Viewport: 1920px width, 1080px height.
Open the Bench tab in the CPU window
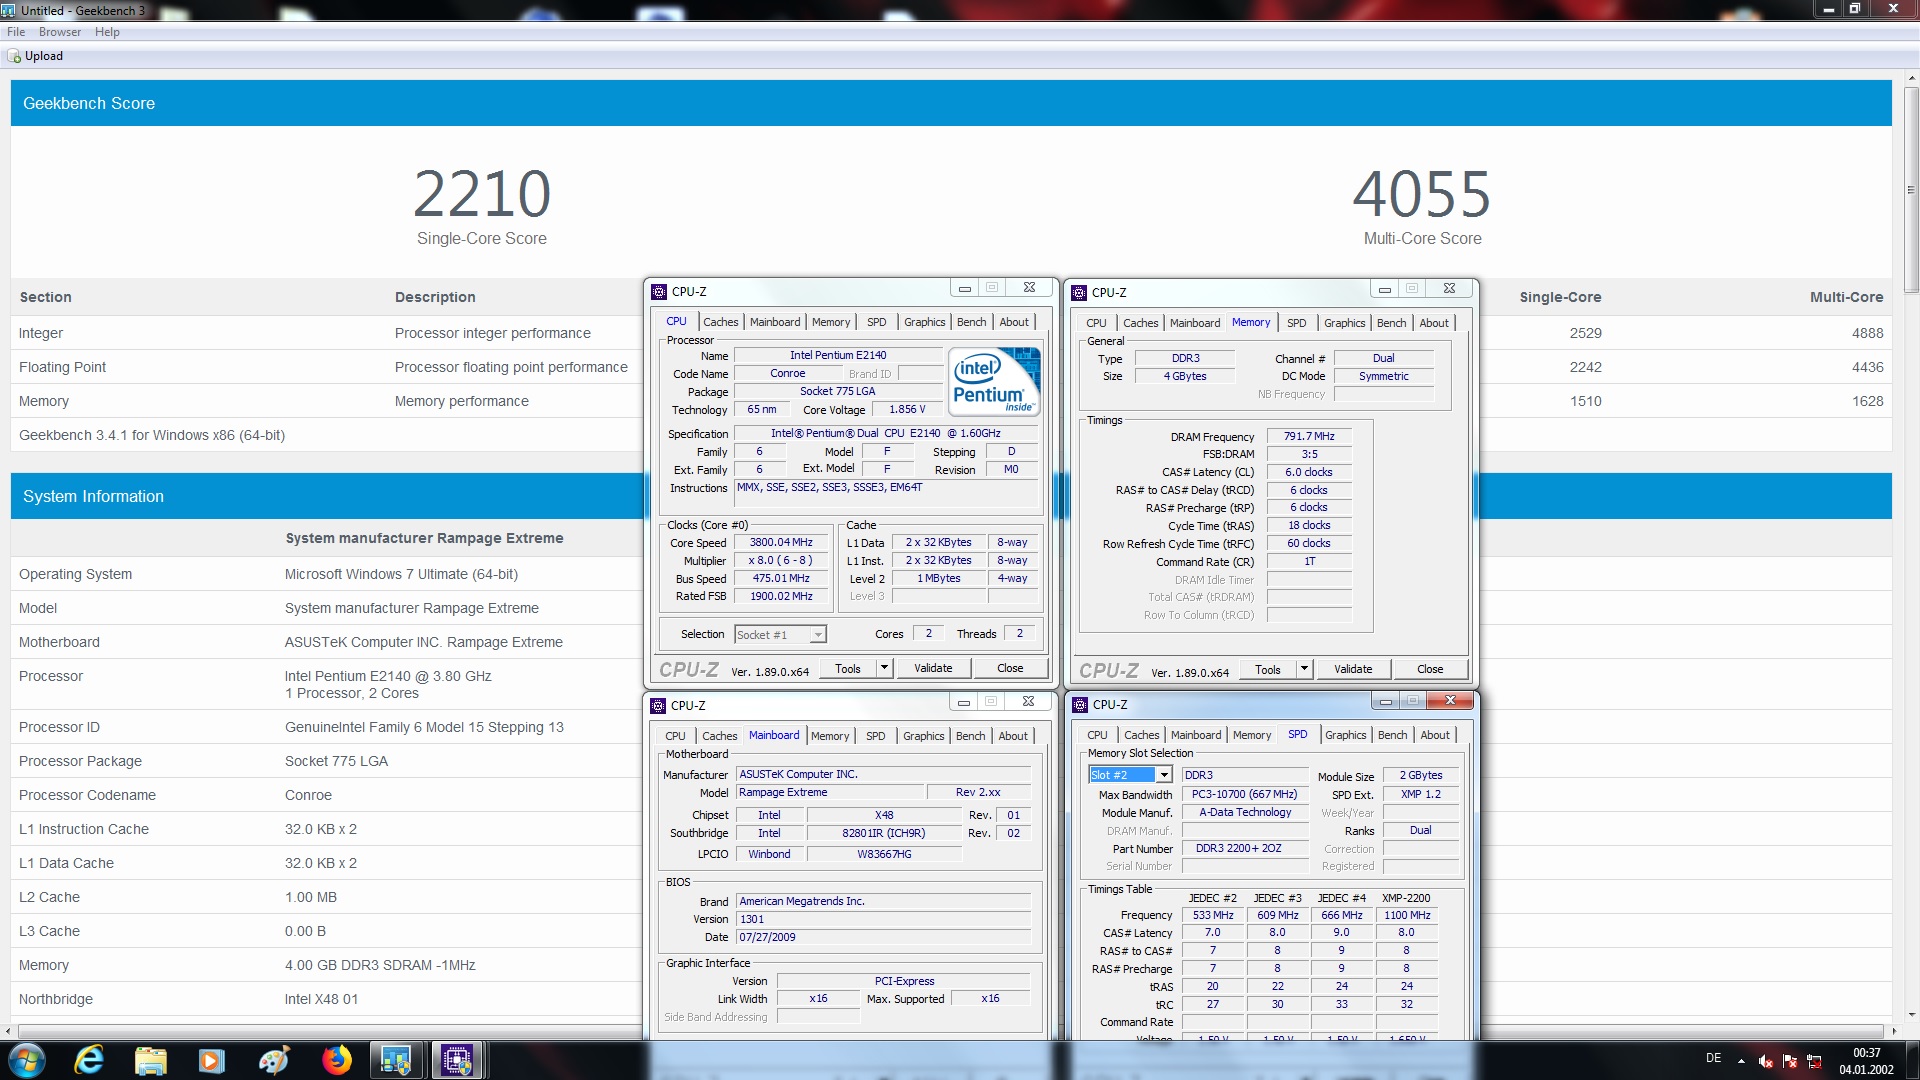click(971, 322)
